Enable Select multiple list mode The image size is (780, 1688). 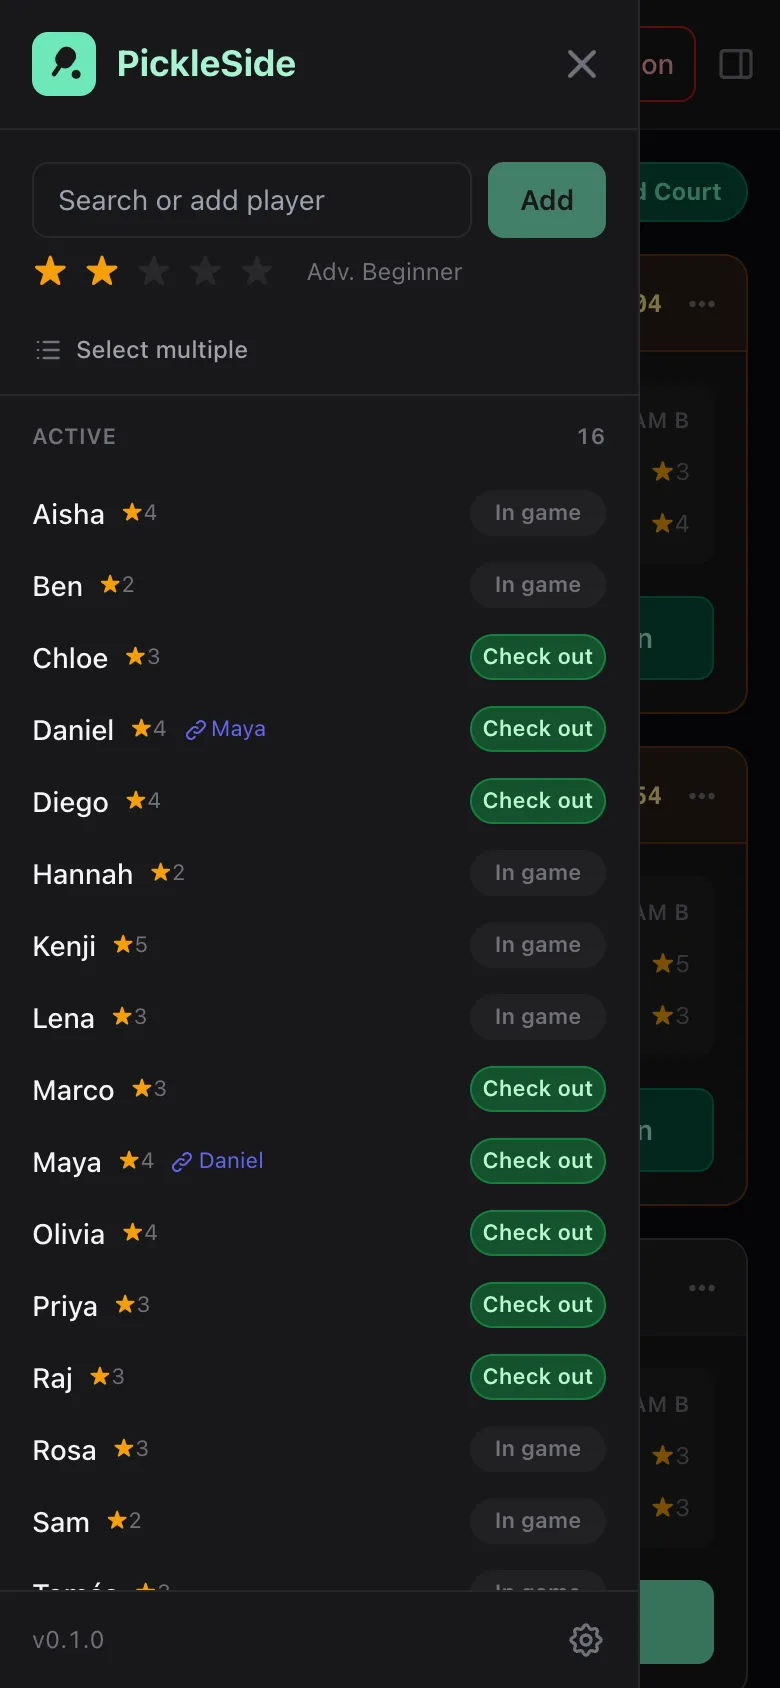click(x=141, y=350)
